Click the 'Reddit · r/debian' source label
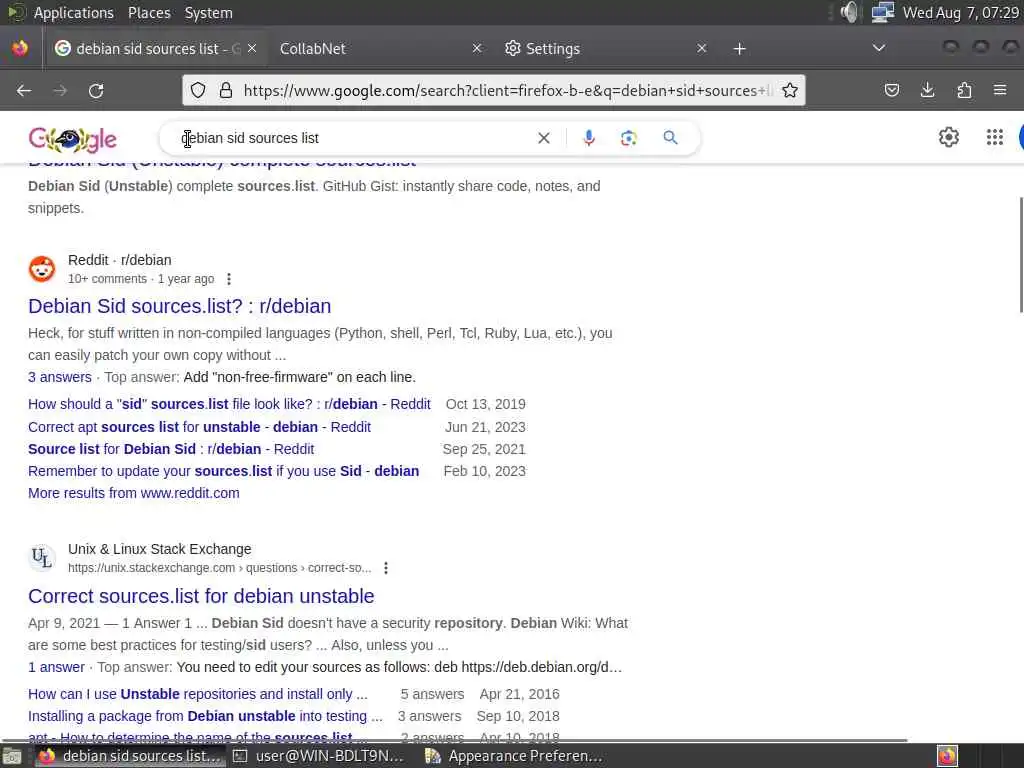1024x768 pixels. point(120,260)
